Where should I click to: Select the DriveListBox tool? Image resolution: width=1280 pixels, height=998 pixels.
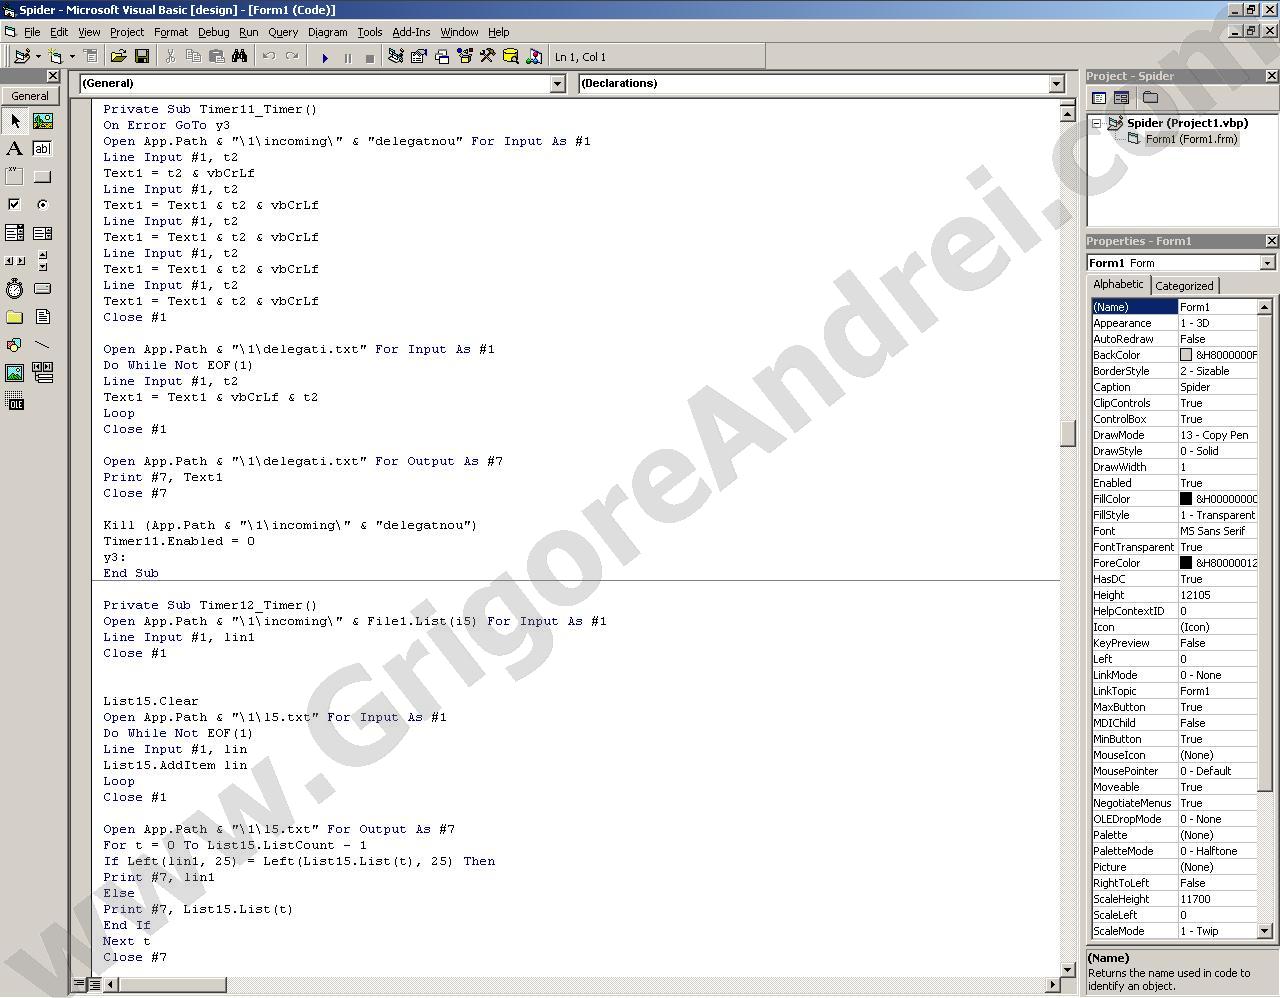[x=42, y=289]
